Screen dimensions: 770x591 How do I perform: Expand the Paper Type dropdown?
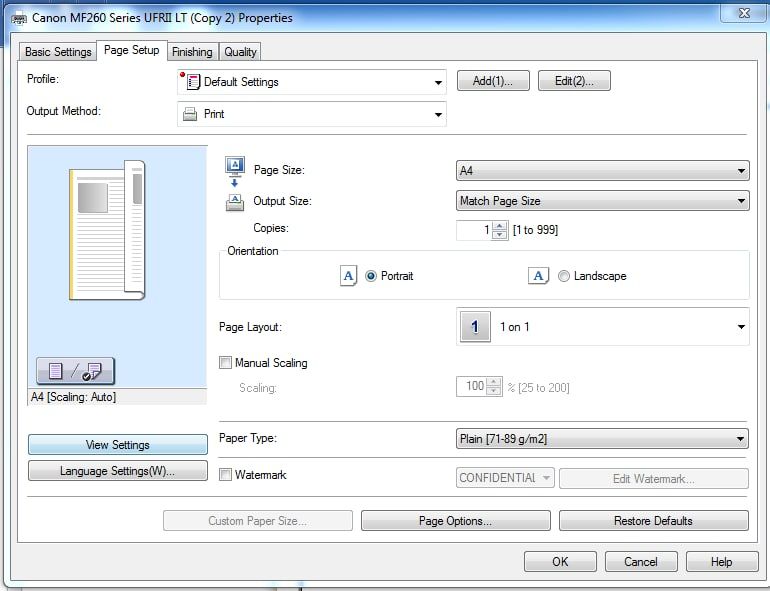click(602, 438)
